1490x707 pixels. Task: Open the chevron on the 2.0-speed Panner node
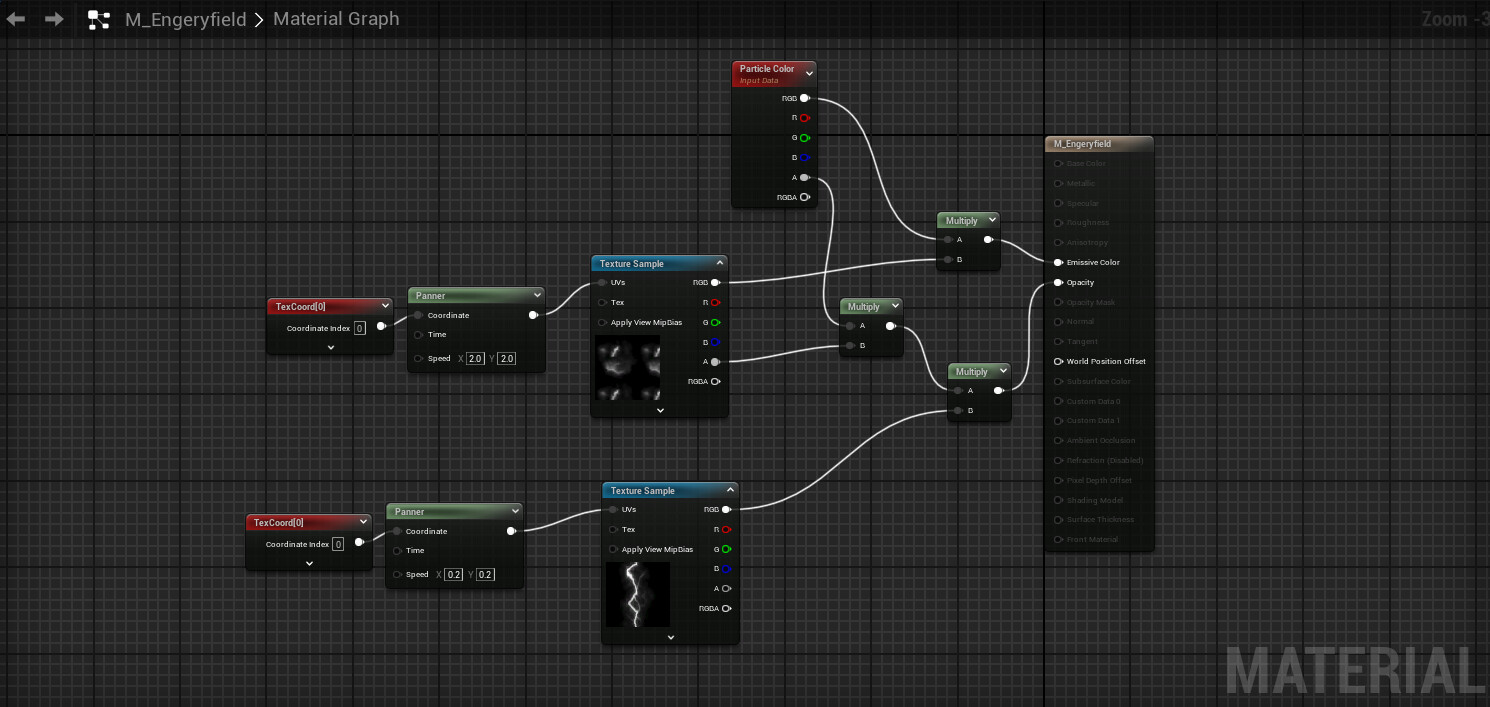[537, 295]
